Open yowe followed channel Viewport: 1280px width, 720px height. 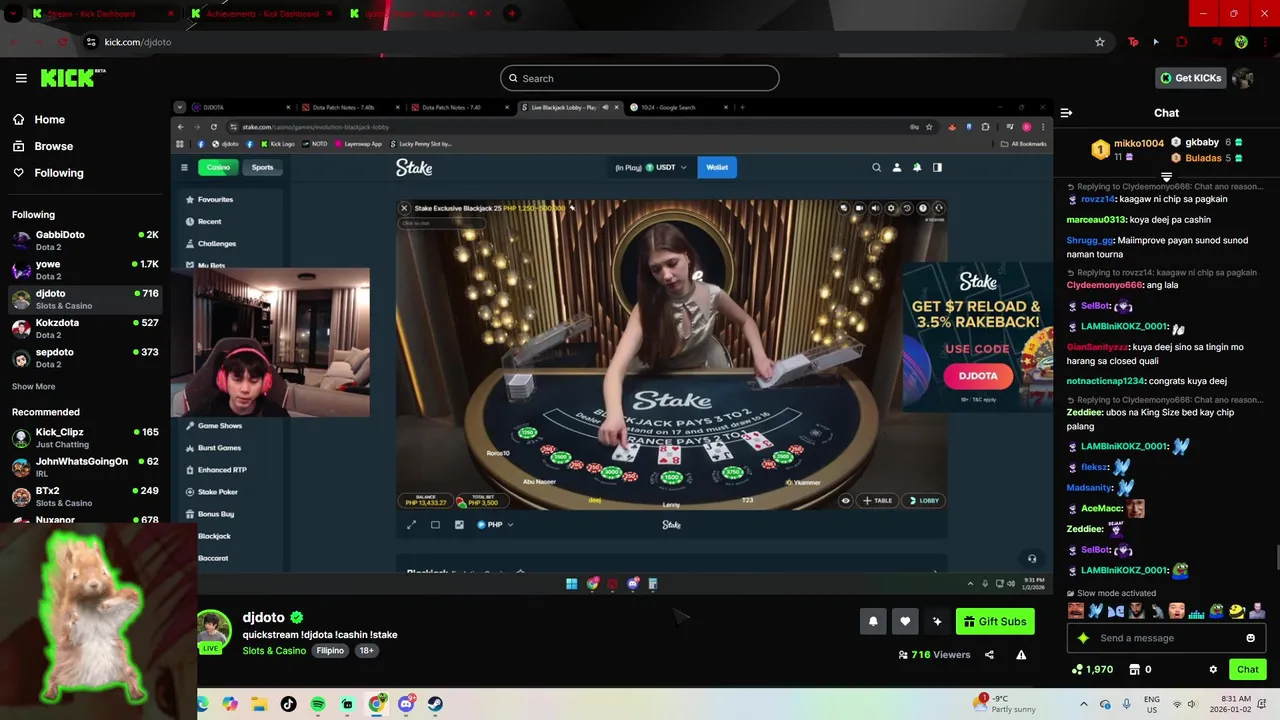pos(85,270)
